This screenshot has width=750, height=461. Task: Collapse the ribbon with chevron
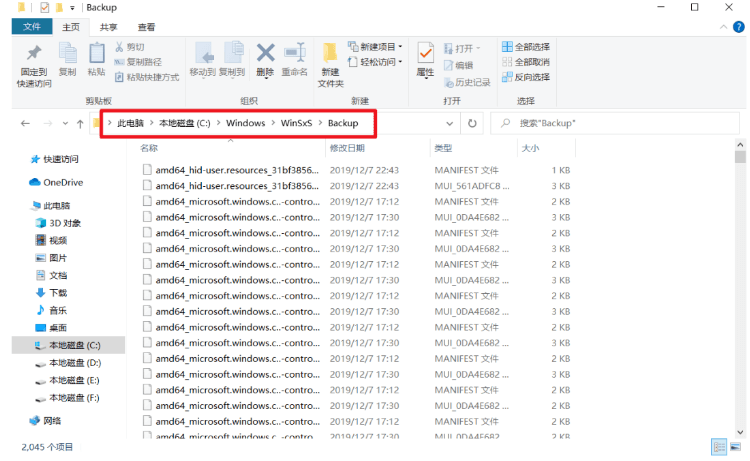click(x=723, y=27)
